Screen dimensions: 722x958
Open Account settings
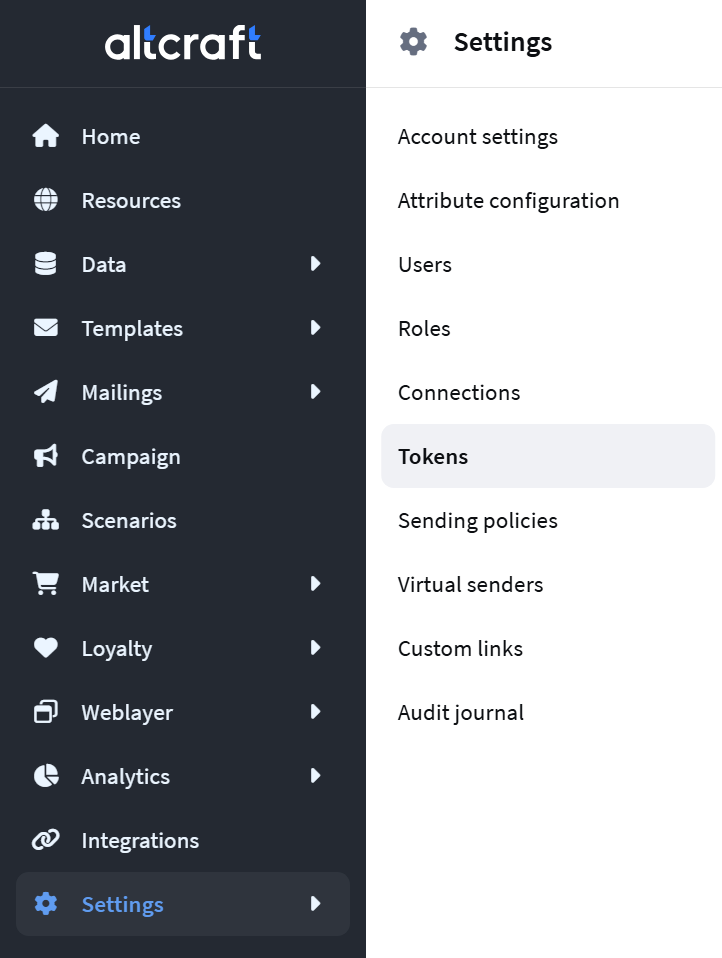pyautogui.click(x=478, y=137)
